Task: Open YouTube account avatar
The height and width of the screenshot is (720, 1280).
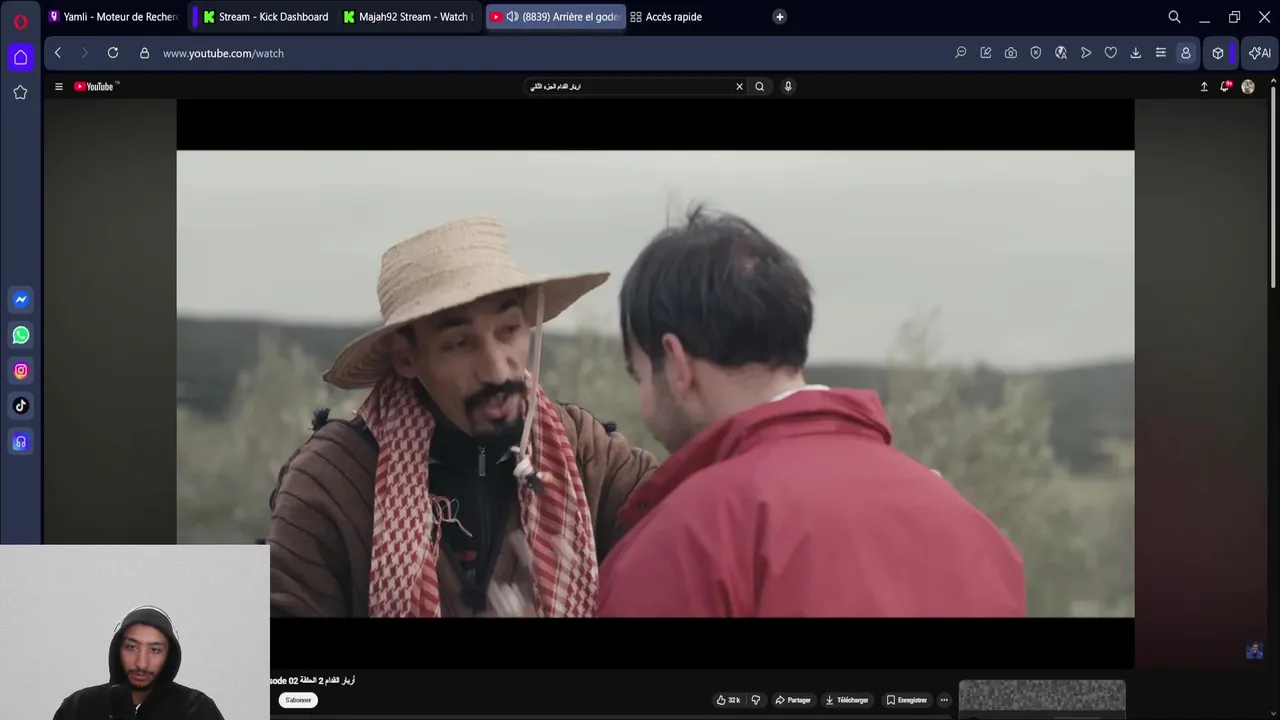Action: click(1248, 87)
